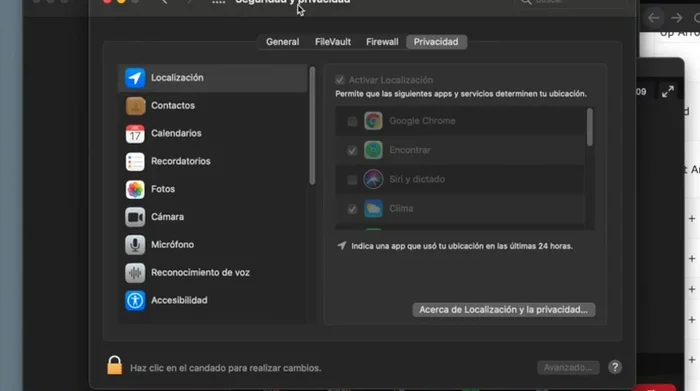Toggle Clima location checkbox
Viewport: 700px width, 391px height.
(352, 208)
